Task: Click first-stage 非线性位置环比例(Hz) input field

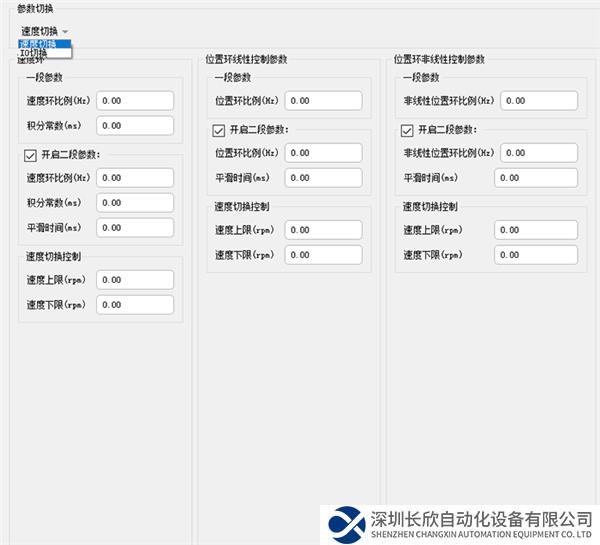Action: pos(539,101)
